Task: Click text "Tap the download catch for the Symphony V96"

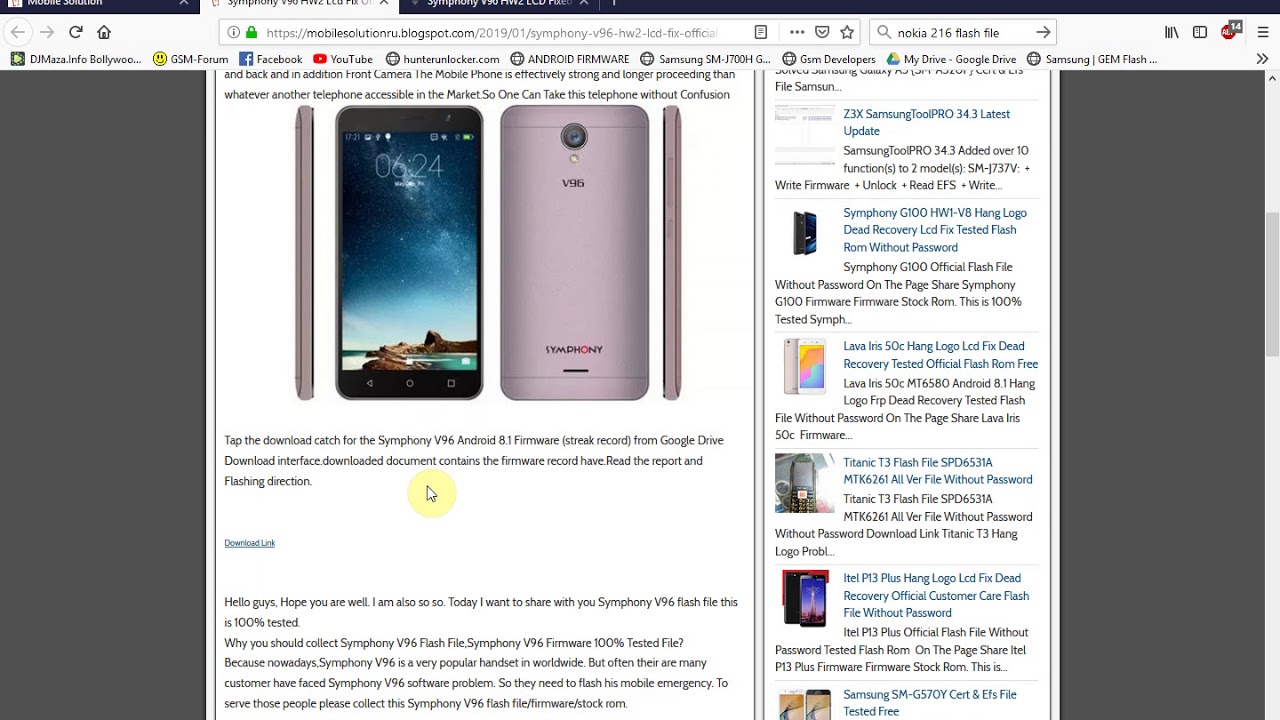Action: coord(339,440)
